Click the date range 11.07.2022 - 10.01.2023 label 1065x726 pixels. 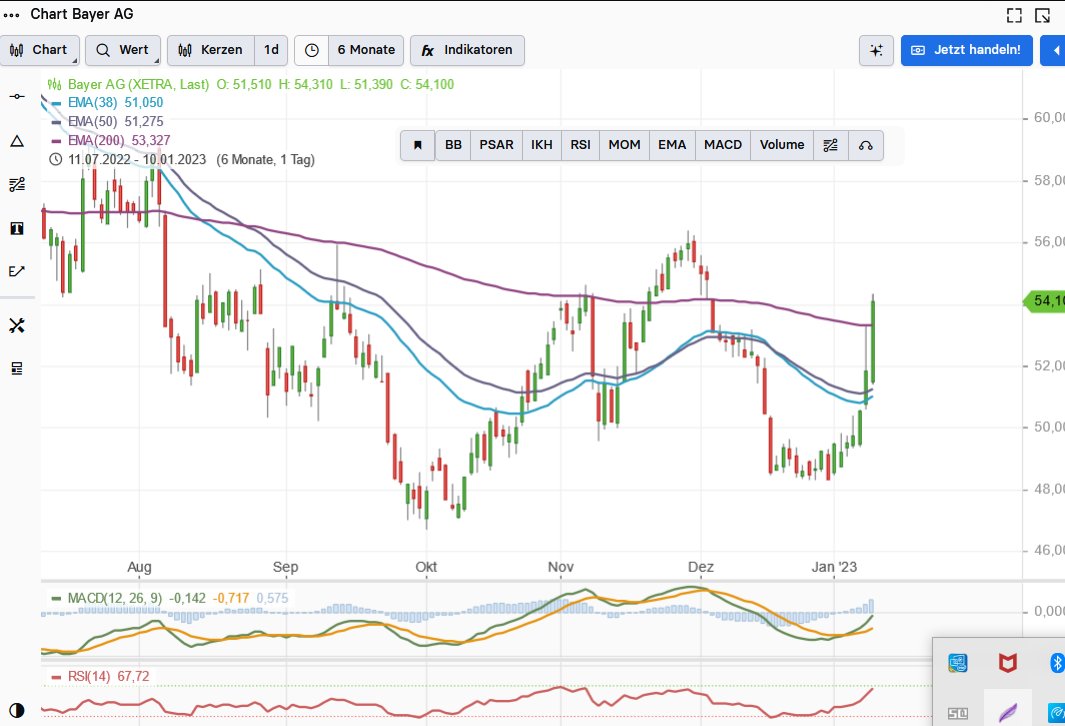[x=137, y=160]
